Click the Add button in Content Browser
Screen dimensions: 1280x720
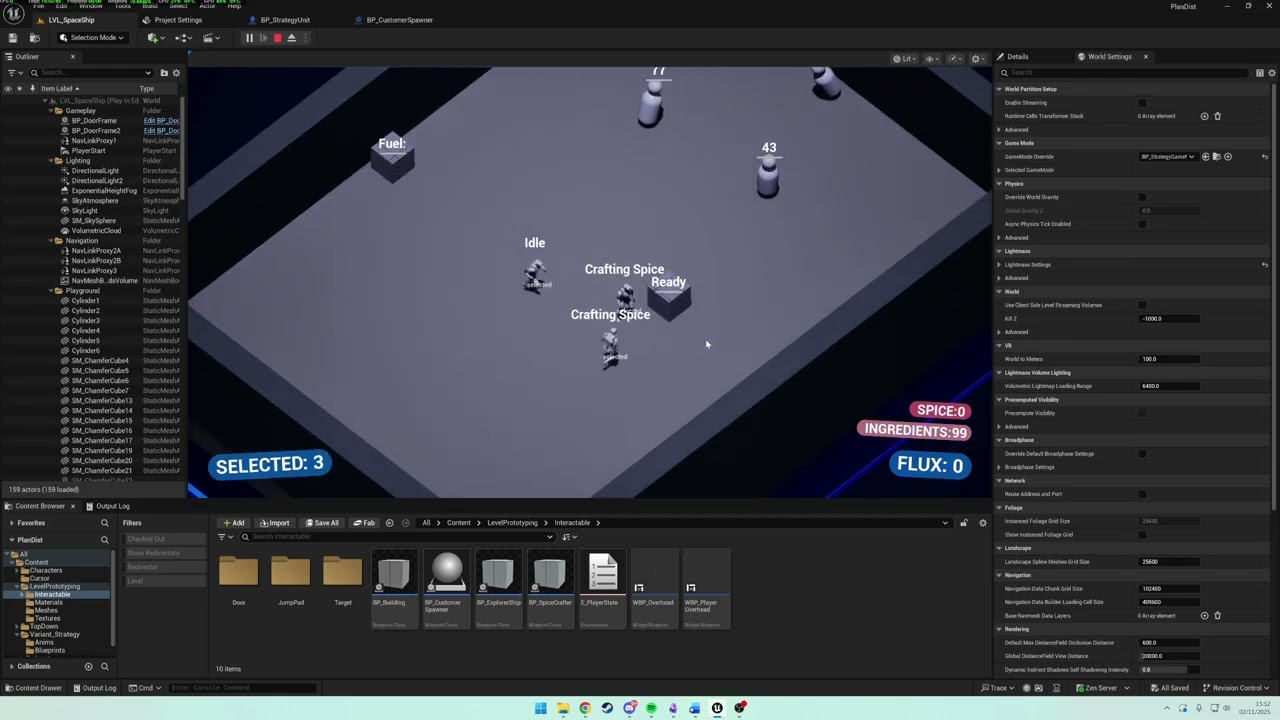point(234,523)
